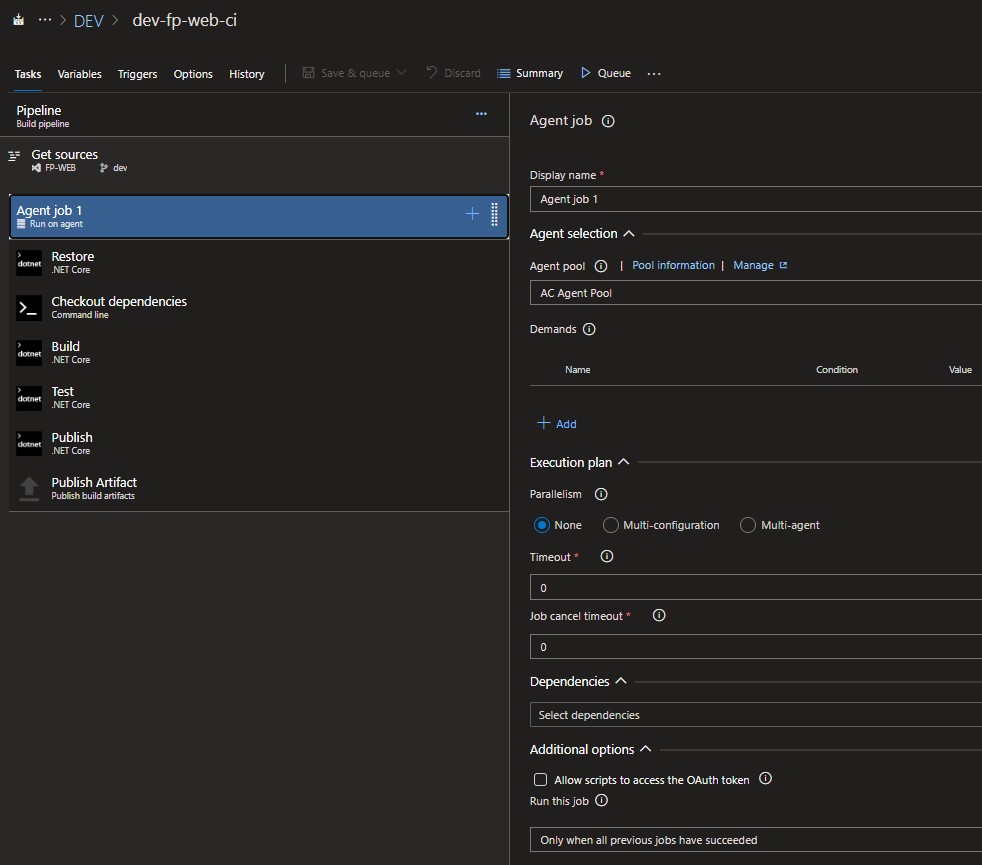The width and height of the screenshot is (982, 865).
Task: Open Pool information link
Action: click(673, 265)
